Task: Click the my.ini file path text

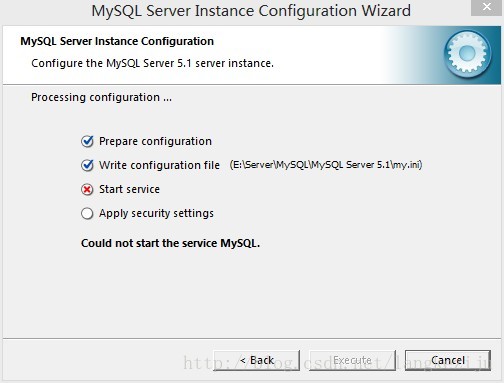Action: [326, 165]
